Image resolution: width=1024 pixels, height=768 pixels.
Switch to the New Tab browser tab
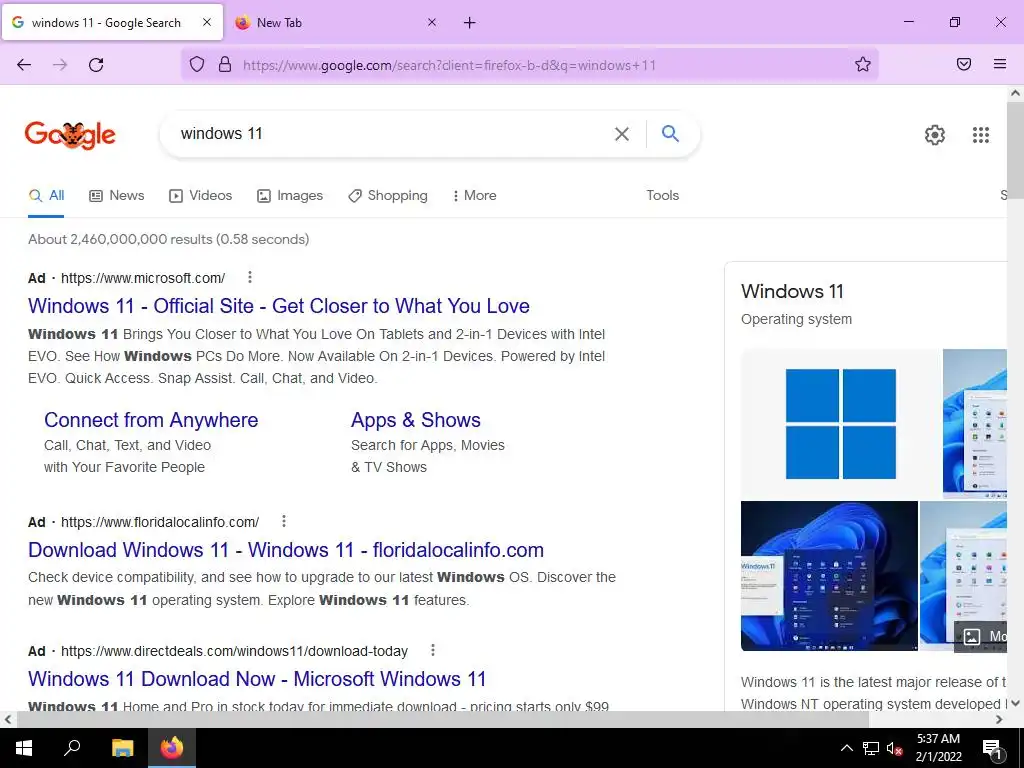[335, 23]
